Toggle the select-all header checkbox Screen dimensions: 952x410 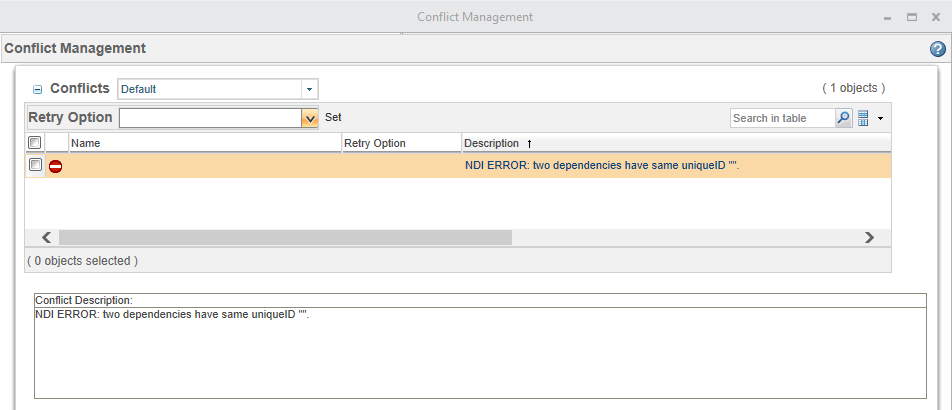(x=35, y=143)
